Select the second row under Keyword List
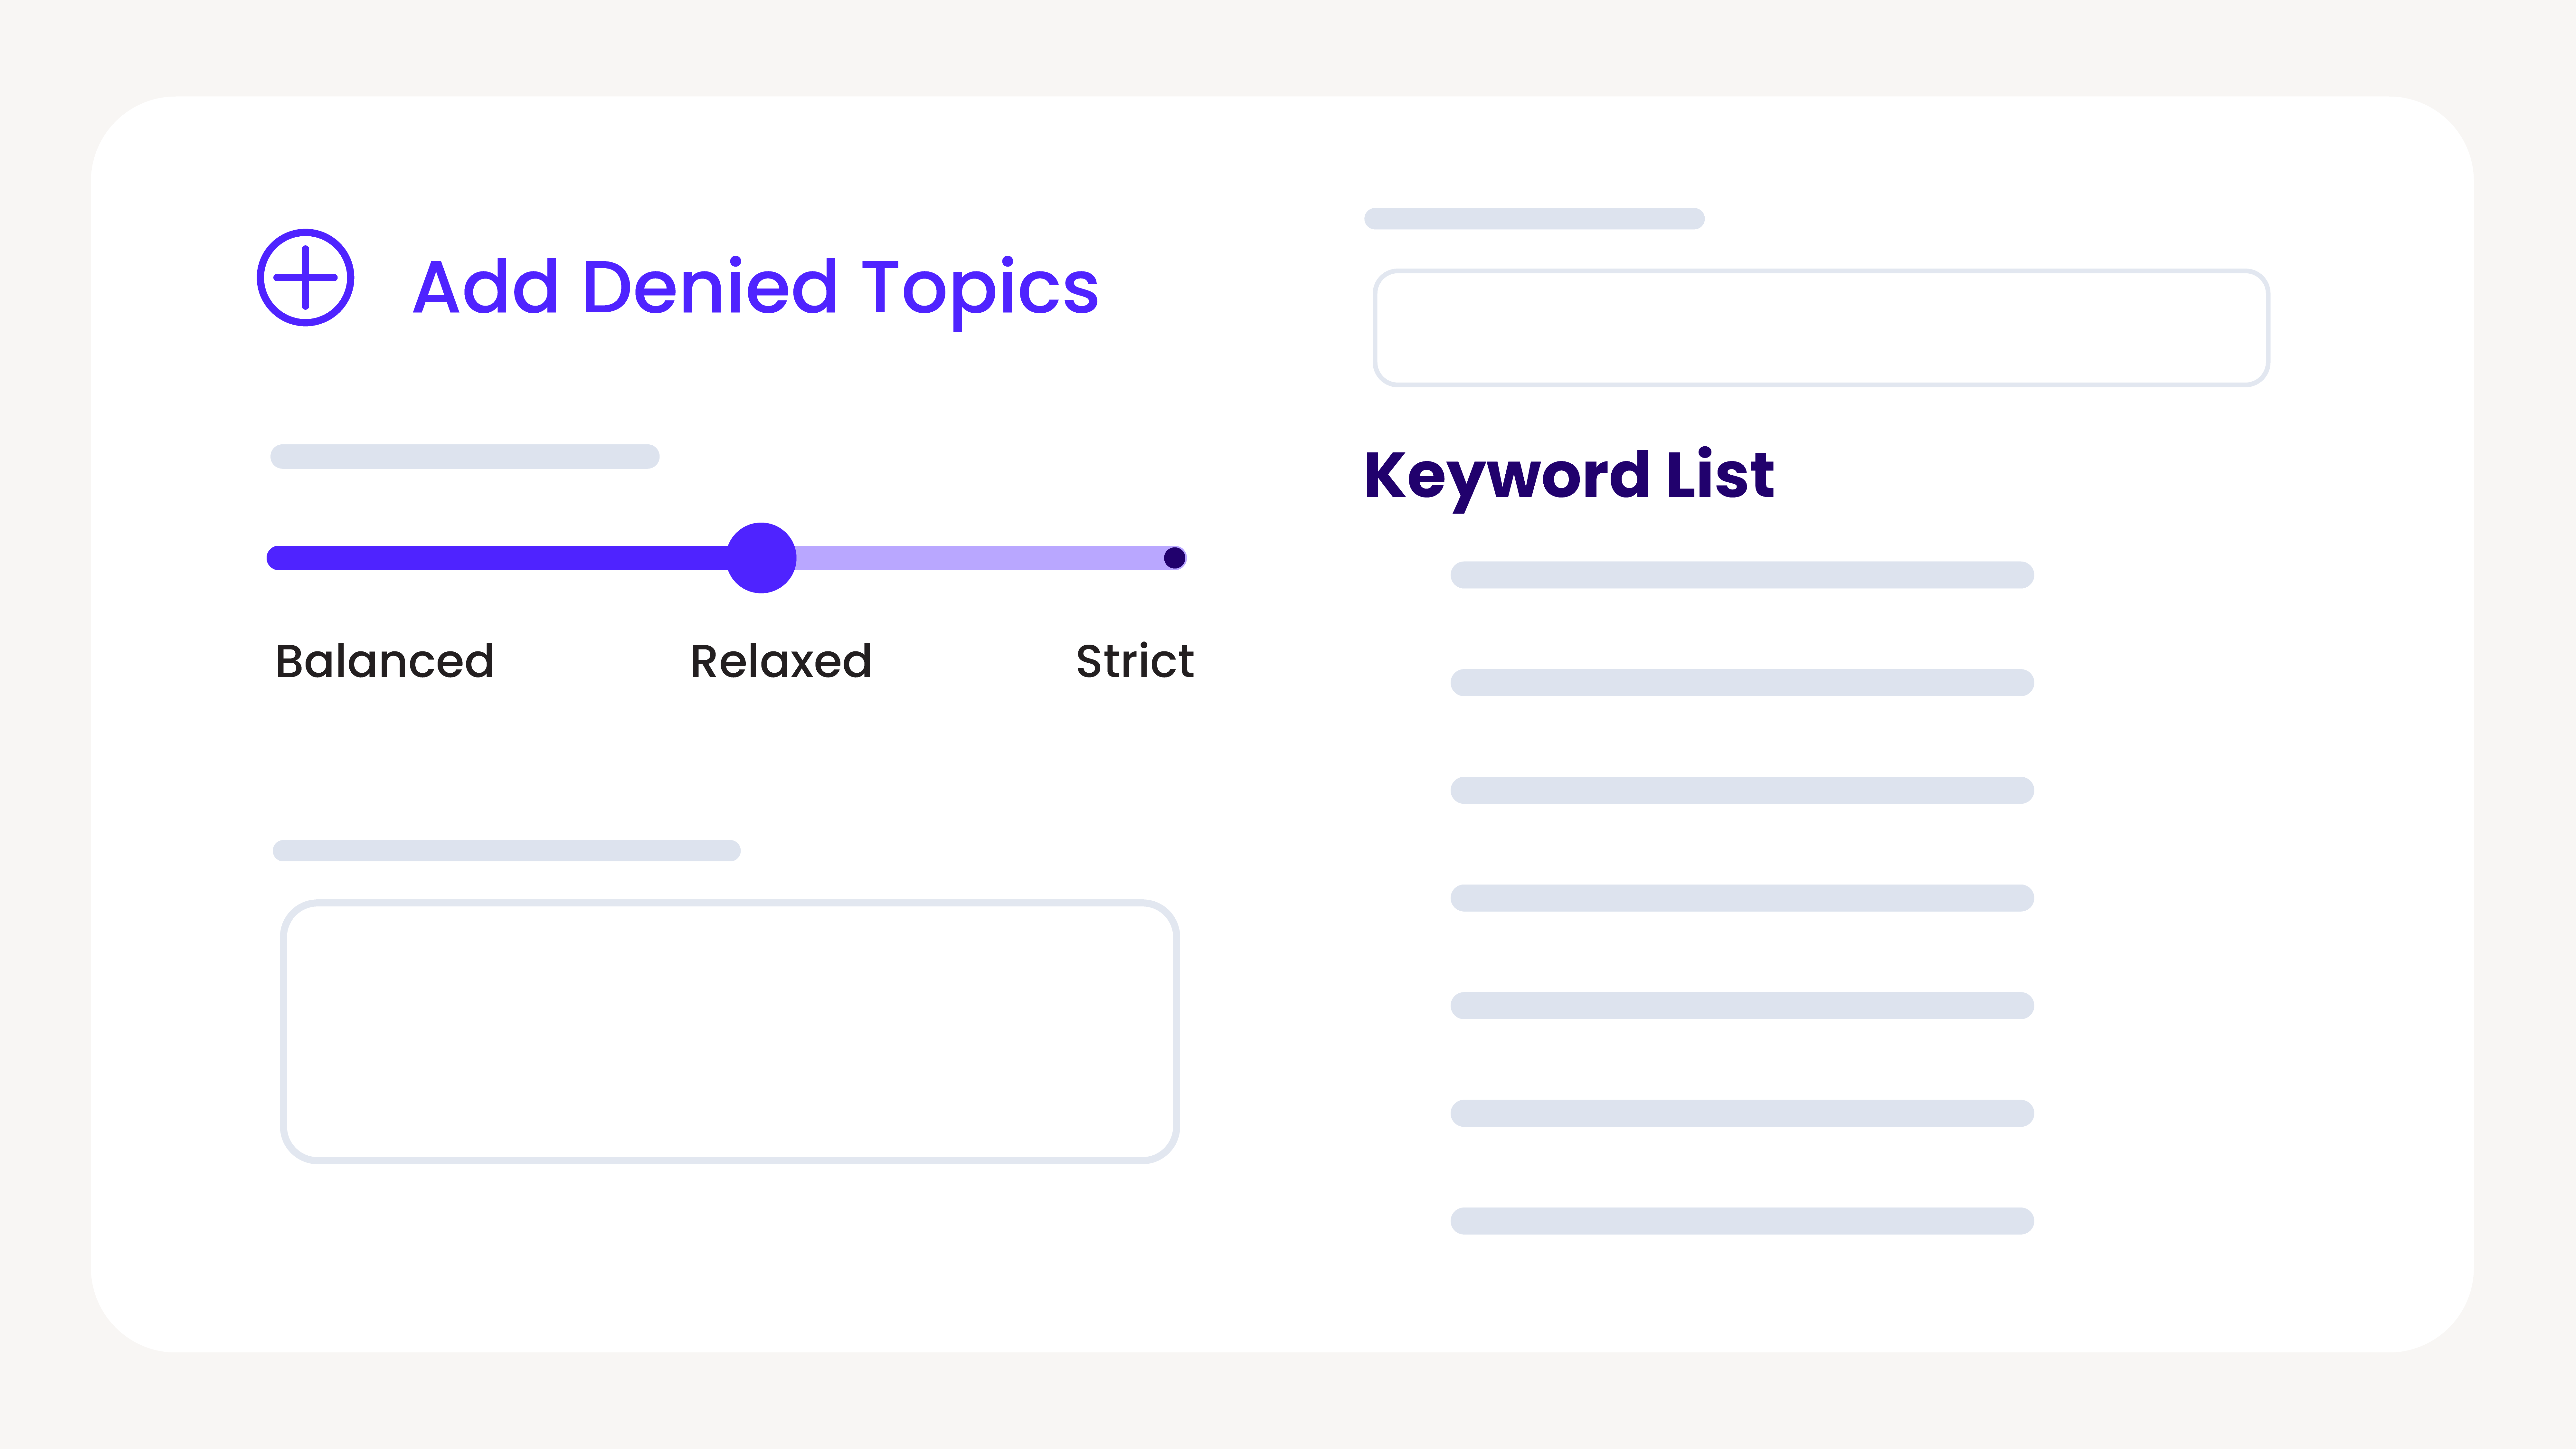The height and width of the screenshot is (1449, 2576). pos(1742,683)
